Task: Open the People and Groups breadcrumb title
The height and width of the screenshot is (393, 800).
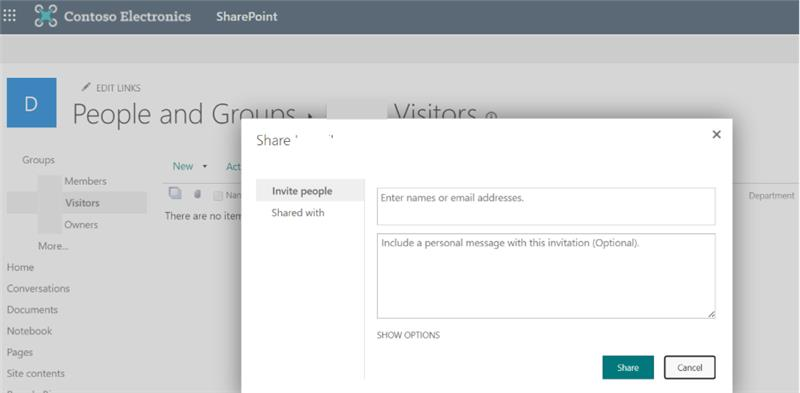Action: [184, 114]
